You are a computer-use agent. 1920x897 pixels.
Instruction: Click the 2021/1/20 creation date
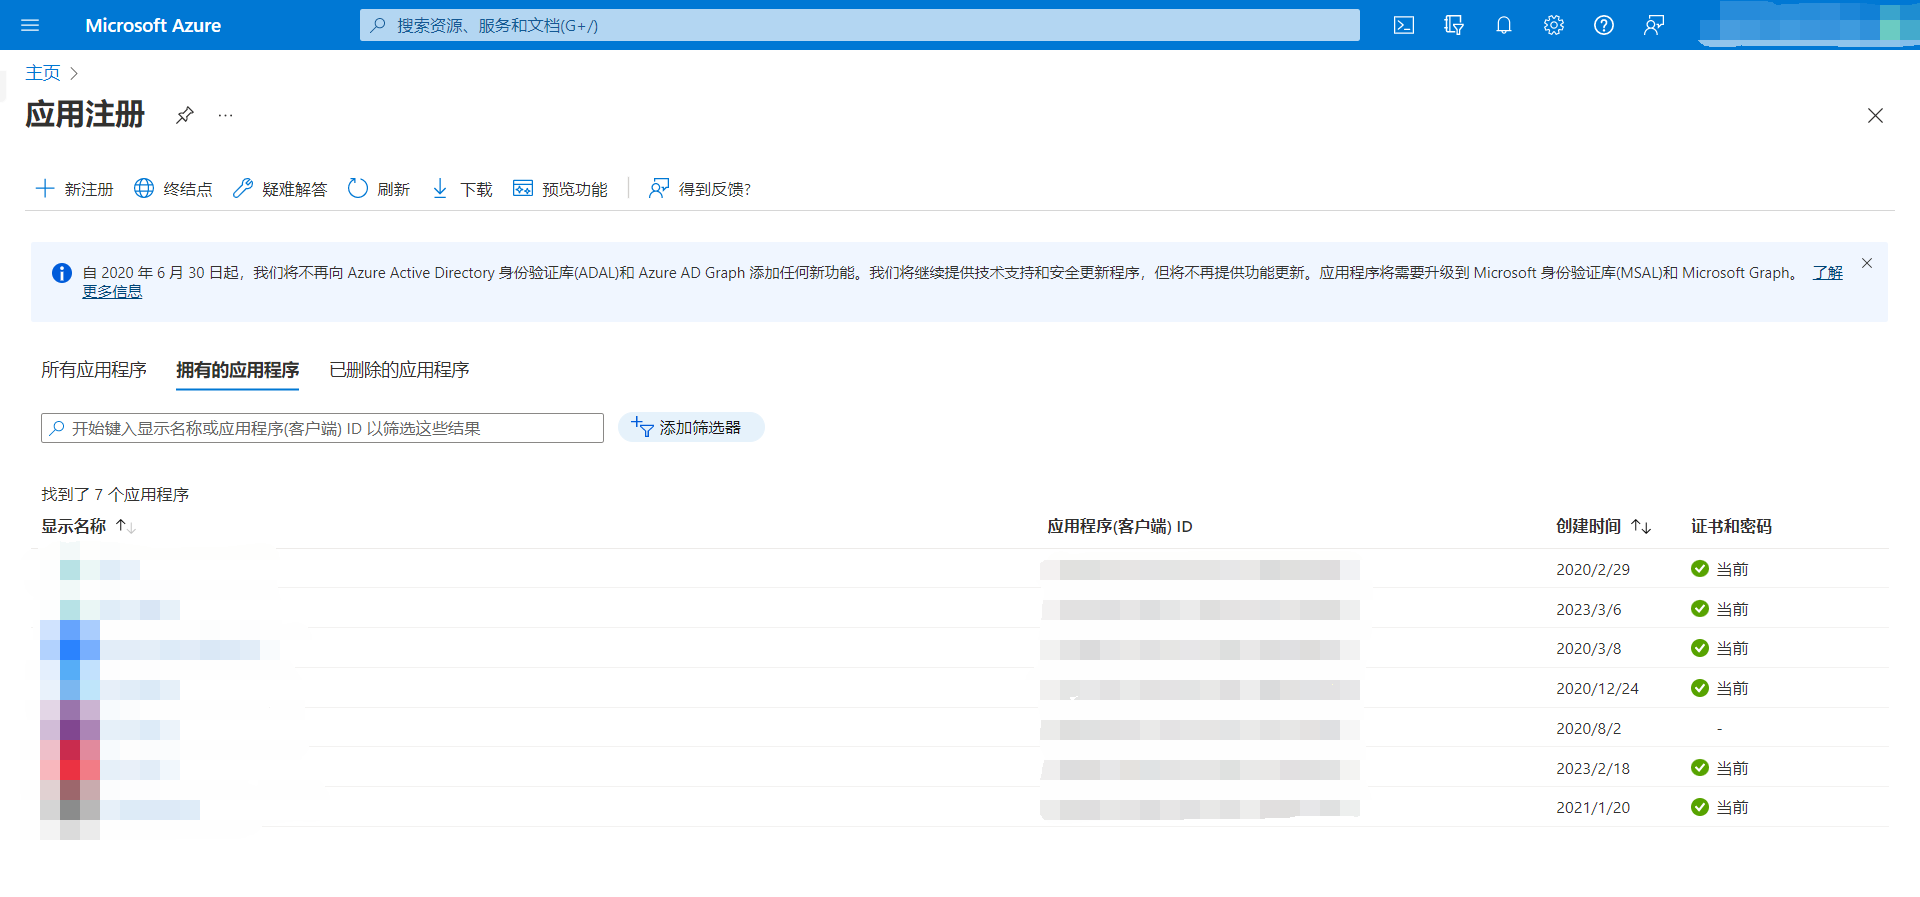click(1593, 807)
